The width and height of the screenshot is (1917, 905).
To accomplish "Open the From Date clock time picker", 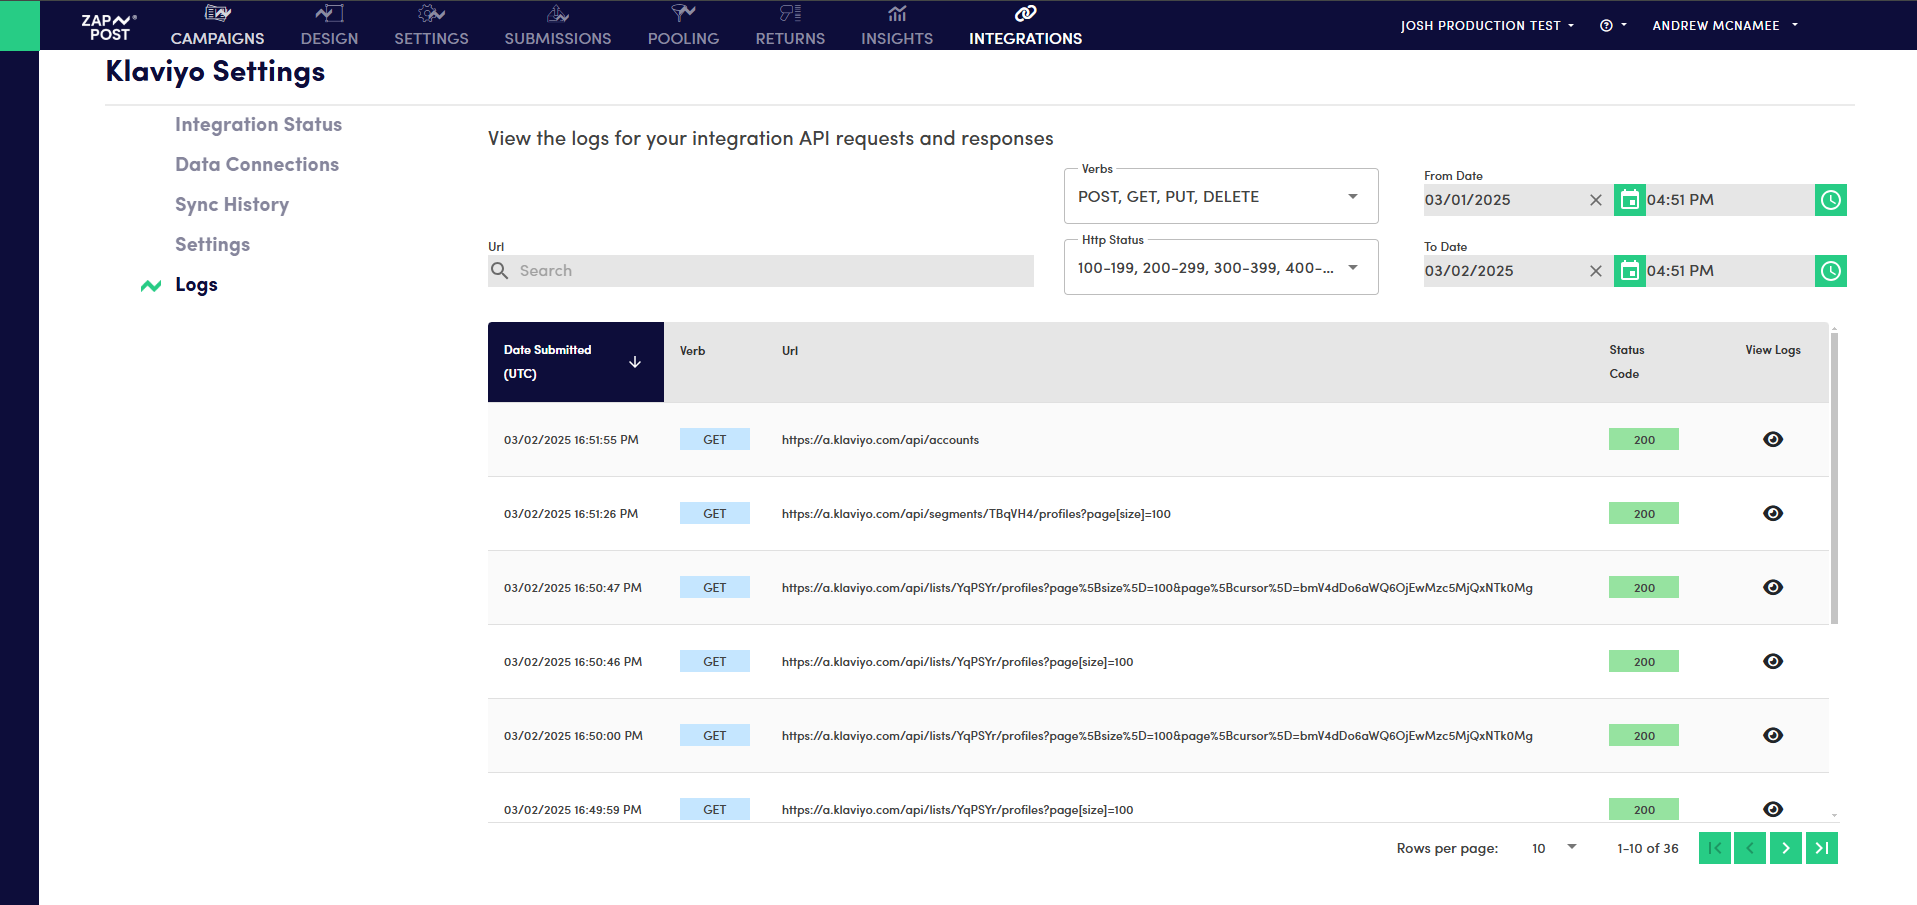I will coord(1830,200).
